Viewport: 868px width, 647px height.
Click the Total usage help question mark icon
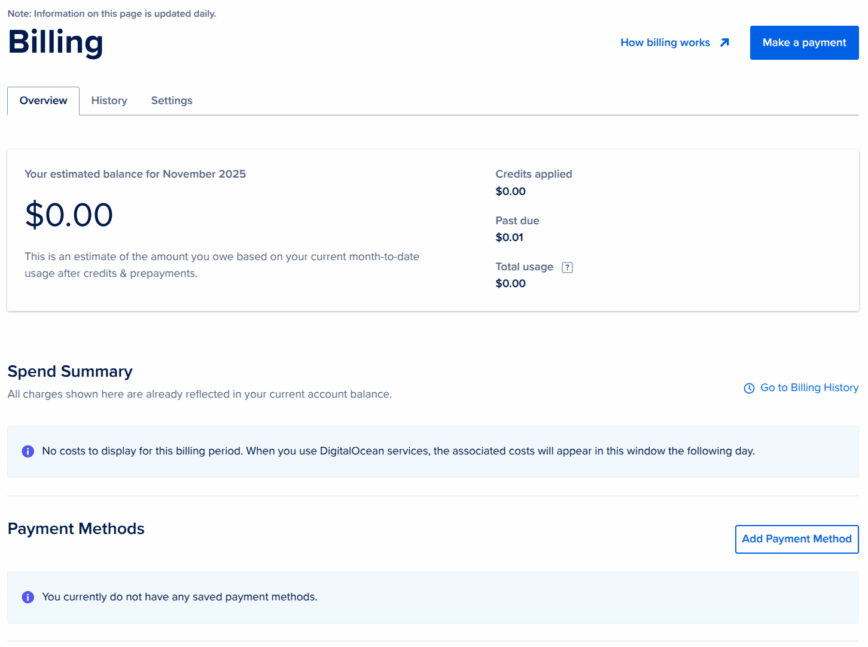coord(567,267)
